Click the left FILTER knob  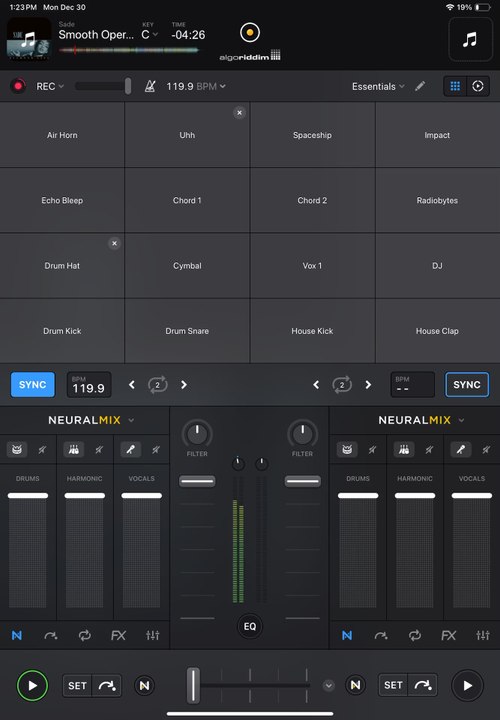point(197,433)
